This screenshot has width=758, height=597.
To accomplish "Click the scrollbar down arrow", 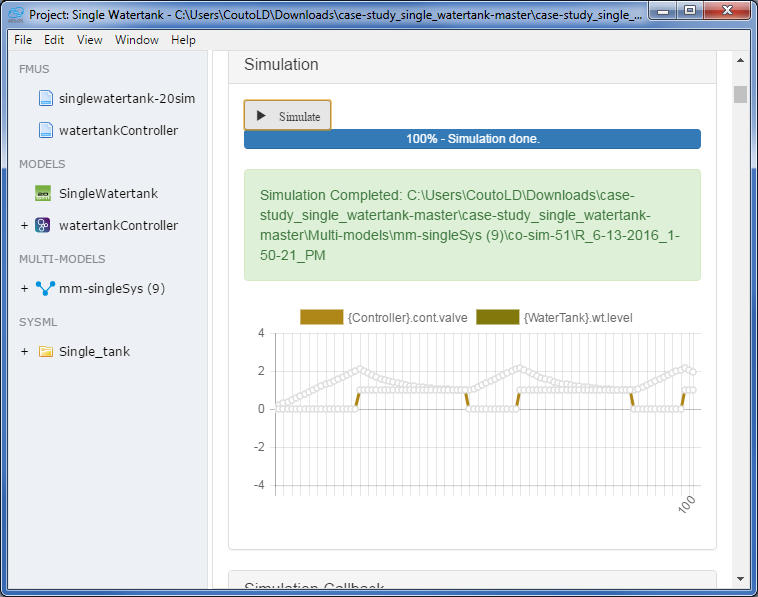I will [x=740, y=579].
